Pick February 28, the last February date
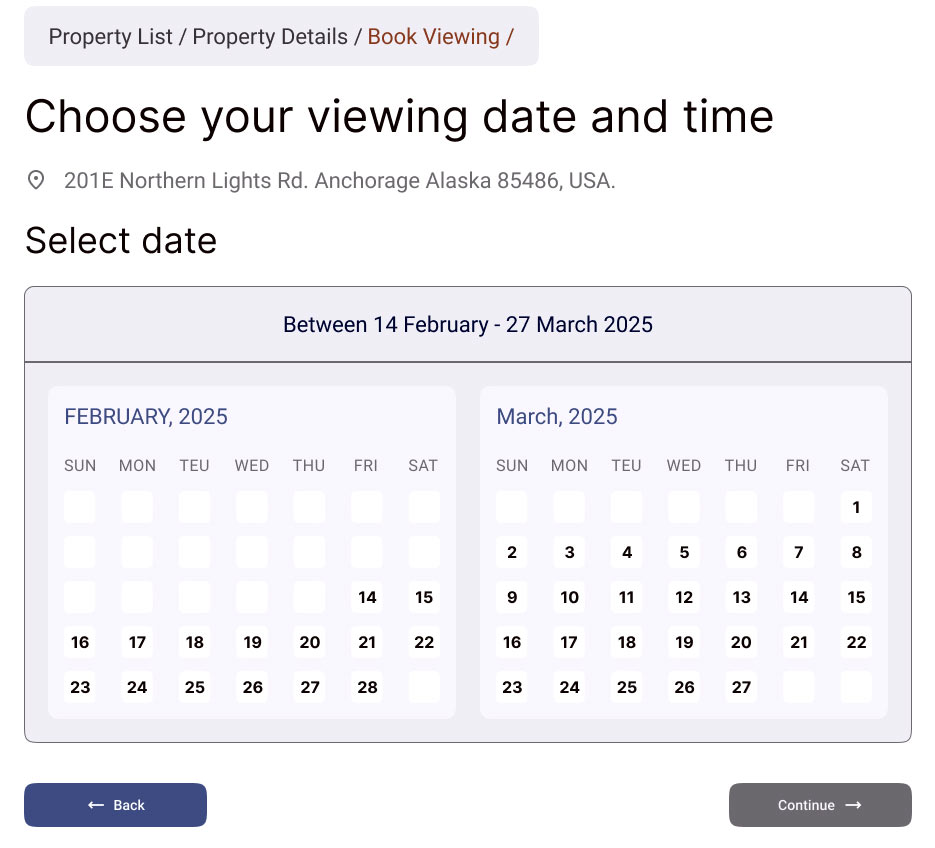The width and height of the screenshot is (935, 848). click(x=366, y=687)
